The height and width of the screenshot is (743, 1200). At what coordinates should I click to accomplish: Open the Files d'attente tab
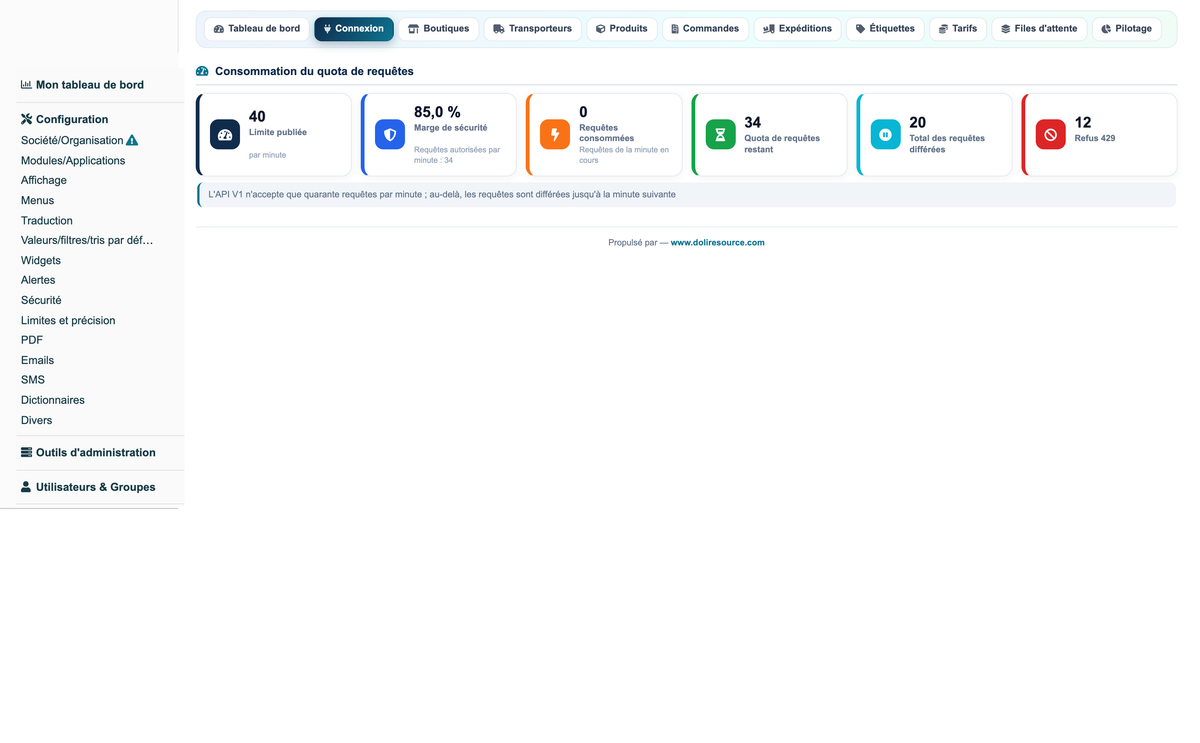pos(1039,29)
